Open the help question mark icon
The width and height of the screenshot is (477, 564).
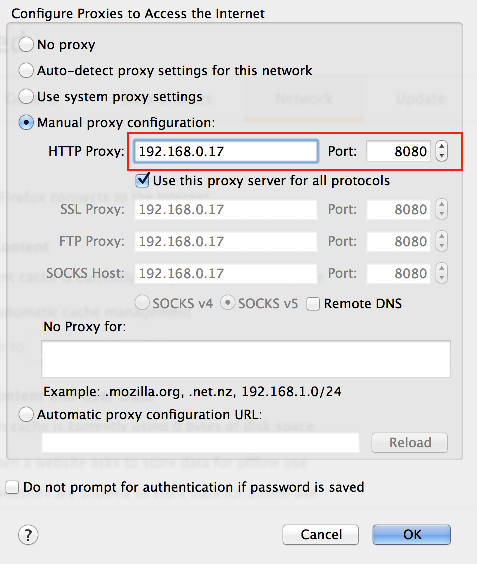28,535
